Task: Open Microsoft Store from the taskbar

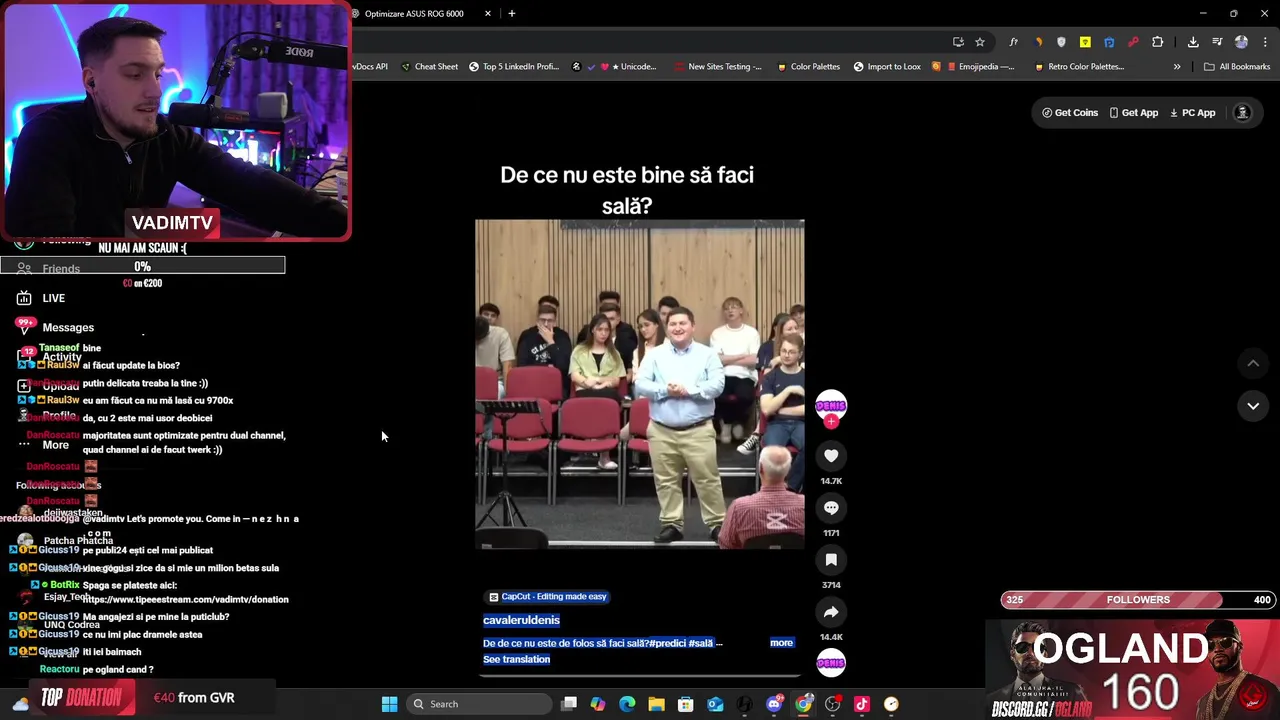Action: coord(686,704)
